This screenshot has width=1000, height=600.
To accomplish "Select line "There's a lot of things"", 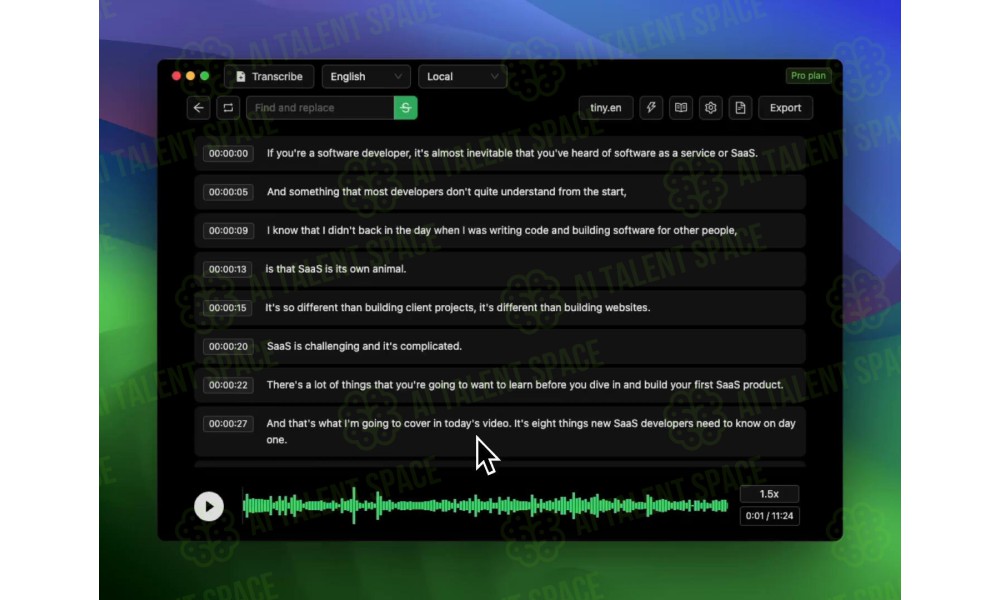I will point(525,384).
